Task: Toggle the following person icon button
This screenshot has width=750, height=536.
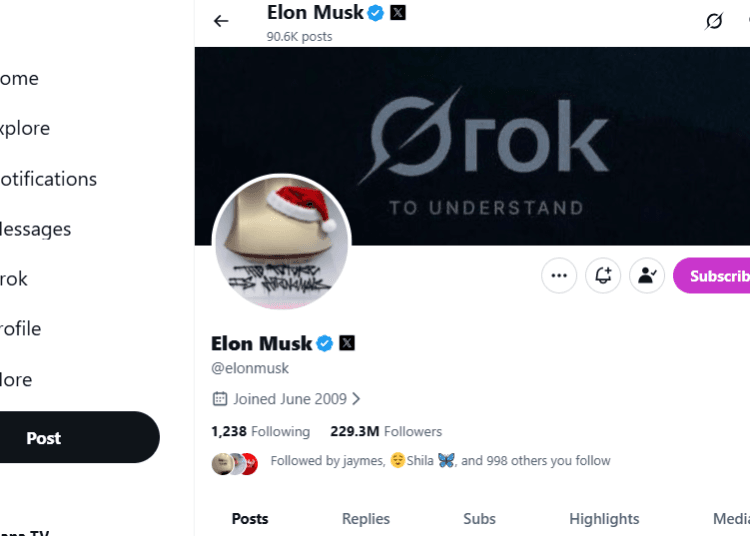Action: coord(647,276)
